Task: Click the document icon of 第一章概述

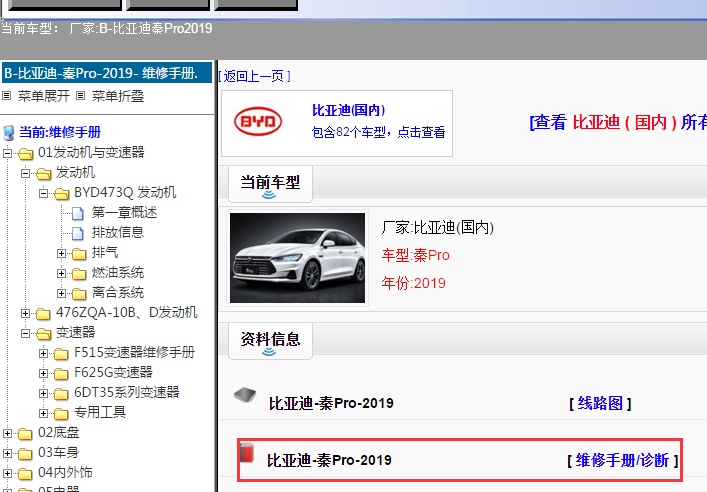Action: 78,213
